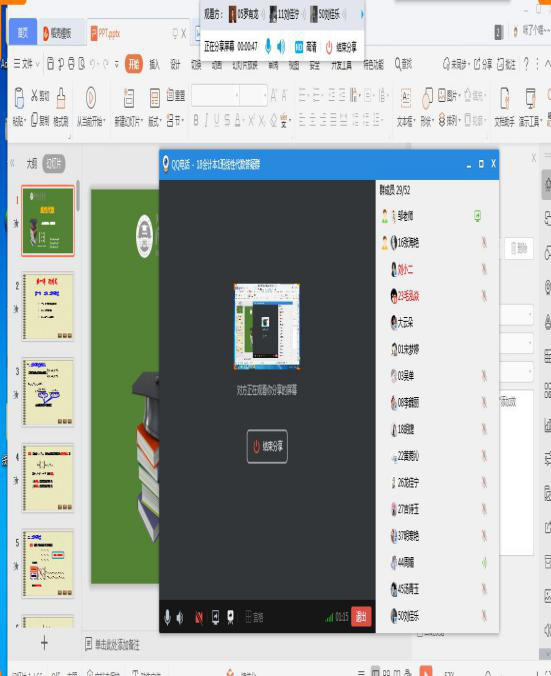Click the Share button at the ribbon's top right
Image resolution: width=551 pixels, height=676 pixels.
483,65
